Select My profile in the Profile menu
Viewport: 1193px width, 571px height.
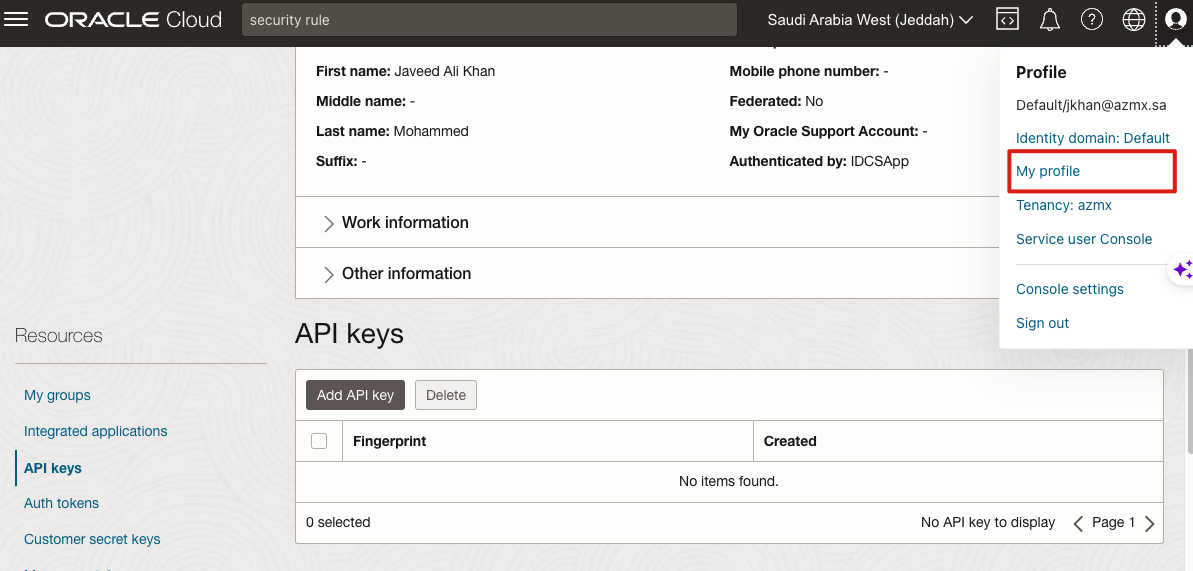click(1048, 171)
